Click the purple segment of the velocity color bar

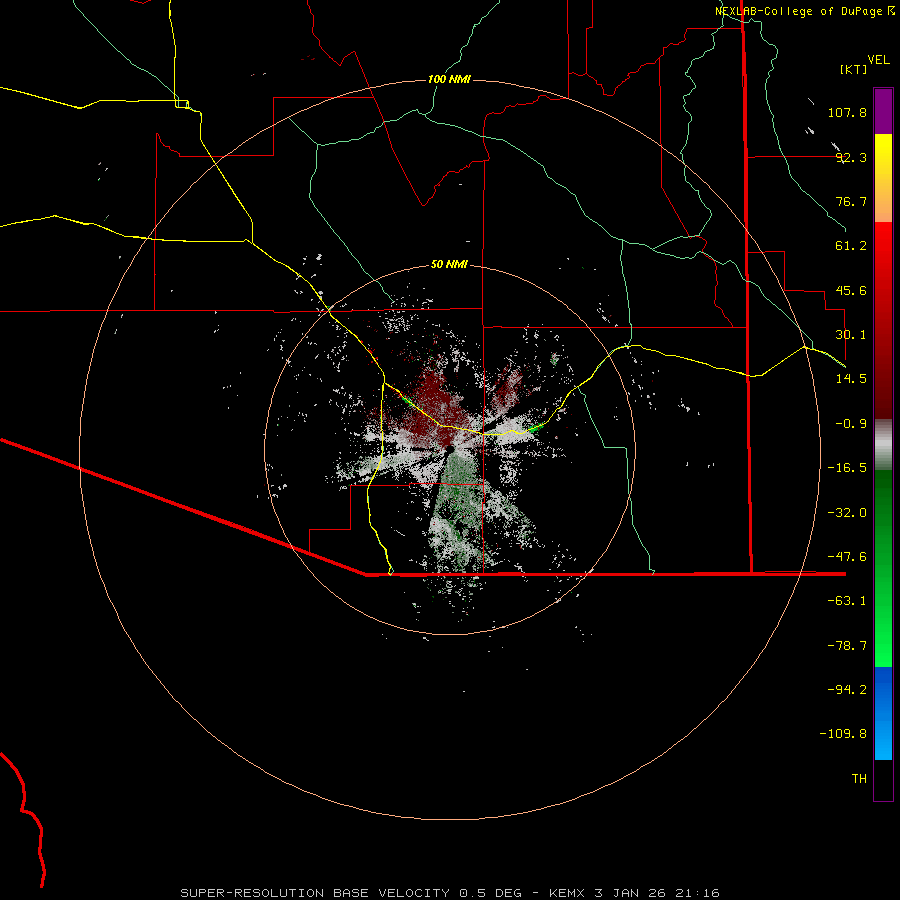[x=883, y=111]
